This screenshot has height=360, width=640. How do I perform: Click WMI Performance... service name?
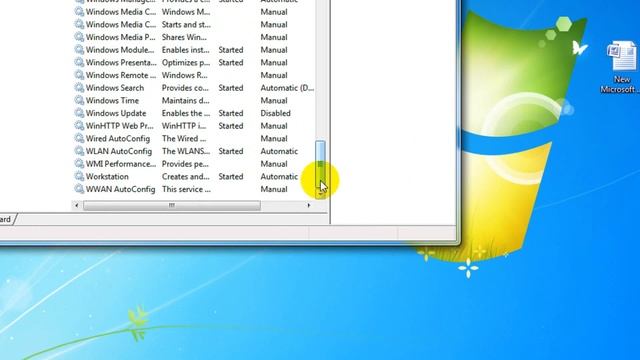click(121, 164)
